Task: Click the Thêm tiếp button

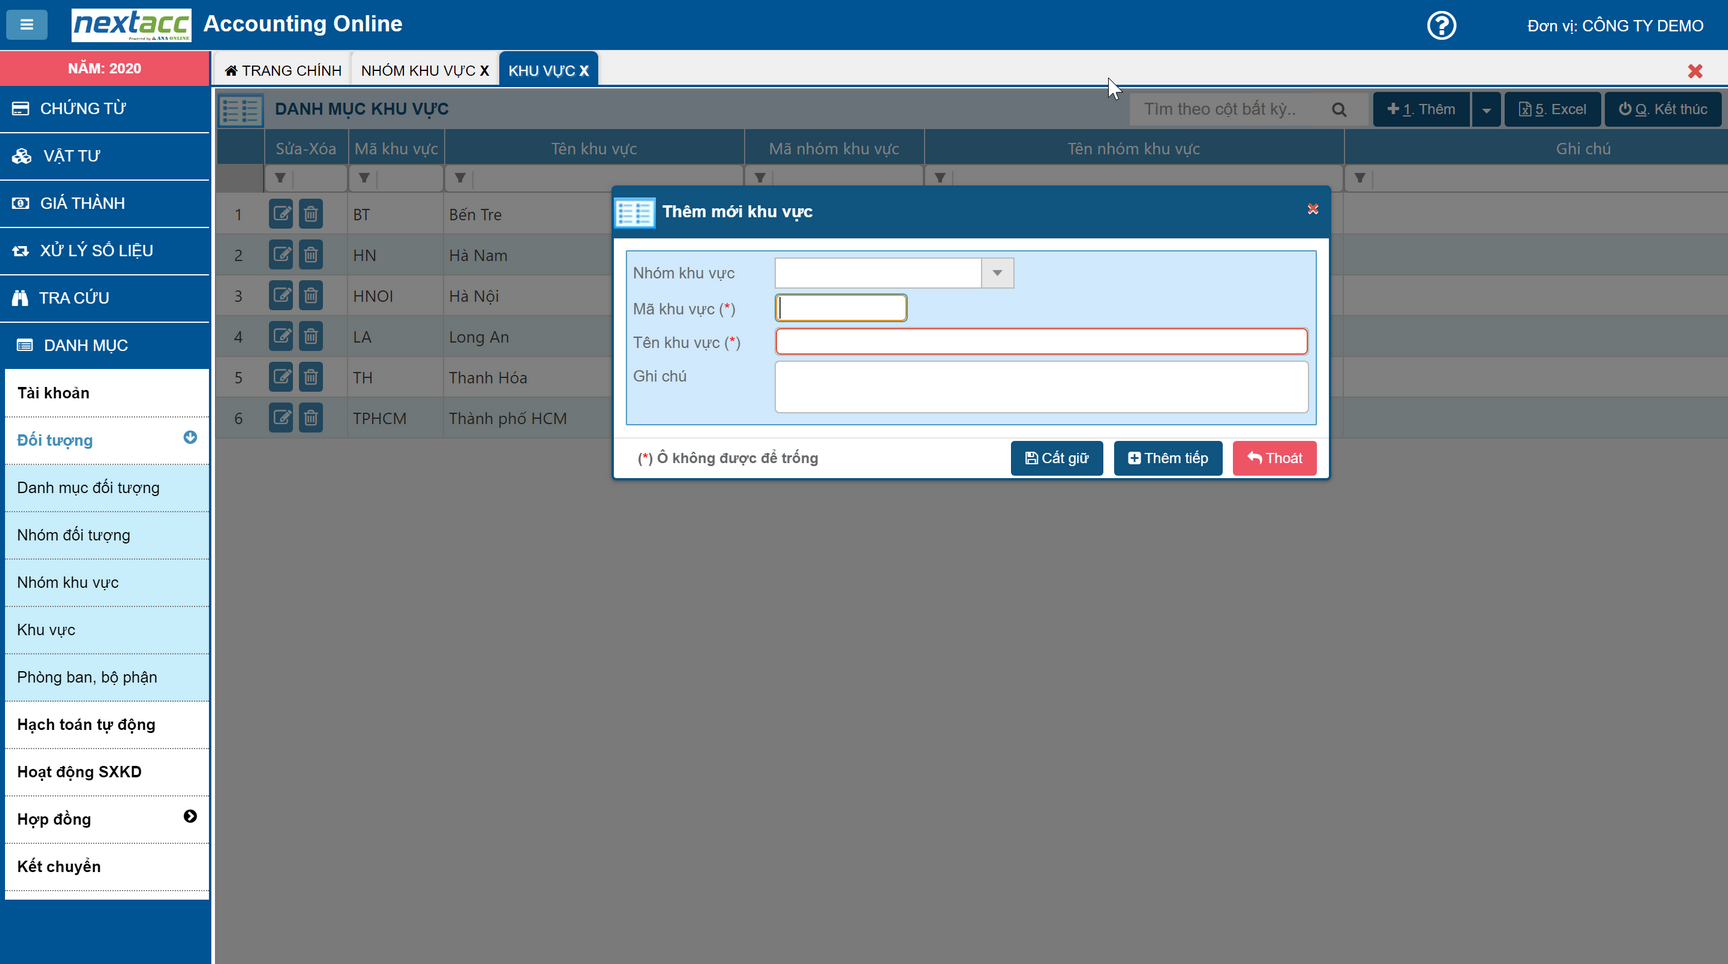Action: [x=1167, y=458]
